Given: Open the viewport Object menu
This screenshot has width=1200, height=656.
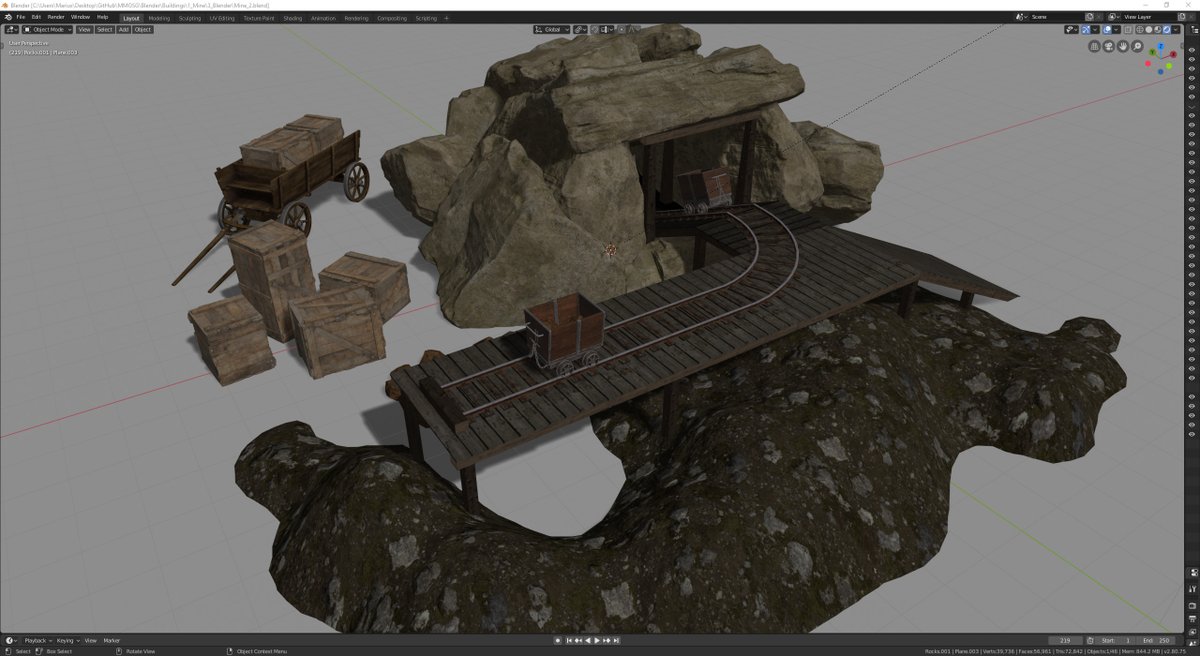Looking at the screenshot, I should (x=143, y=29).
